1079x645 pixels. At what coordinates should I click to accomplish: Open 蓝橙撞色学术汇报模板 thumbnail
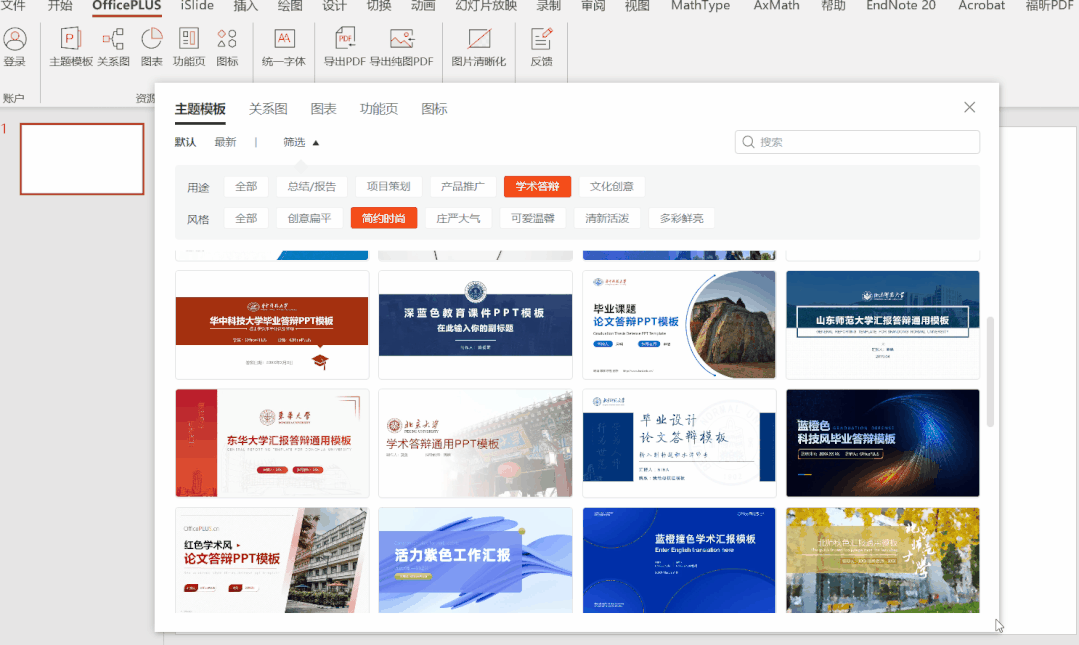[679, 560]
